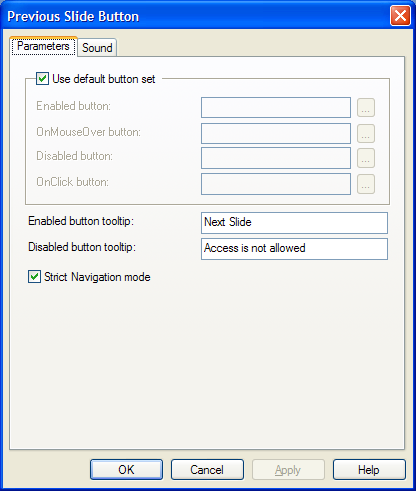Click browse button for OnMouseOver button
The width and height of the screenshot is (416, 491).
pyautogui.click(x=366, y=133)
